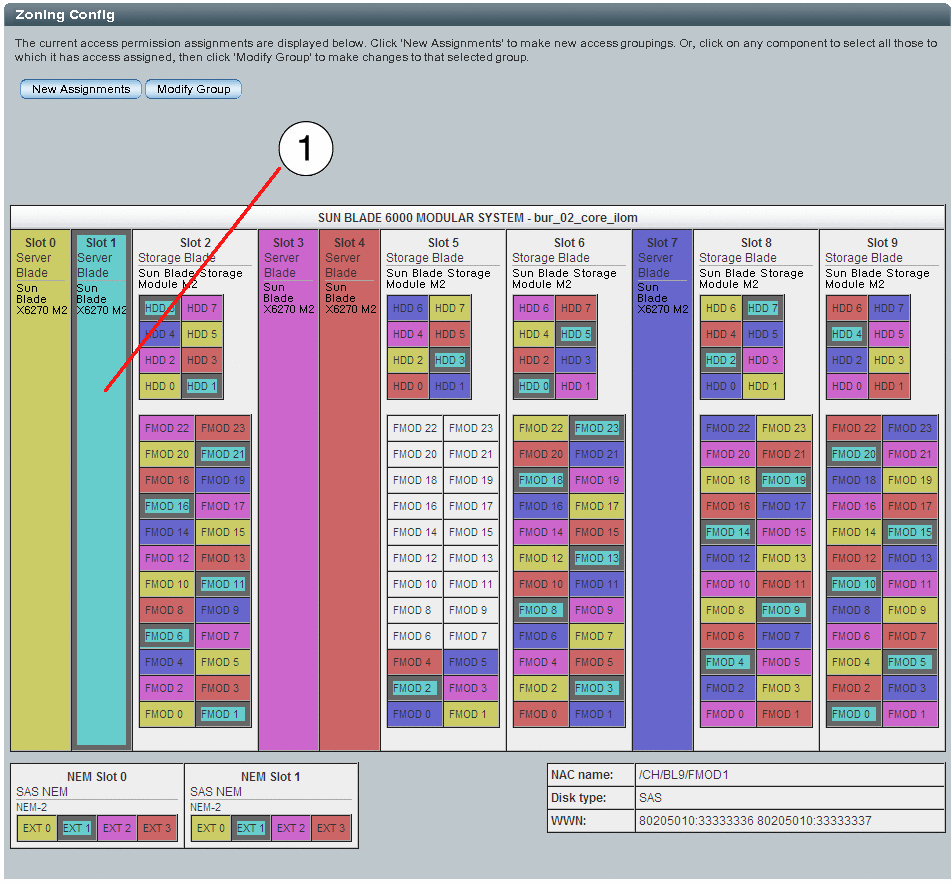Click the Disk type value SAS

[x=650, y=798]
